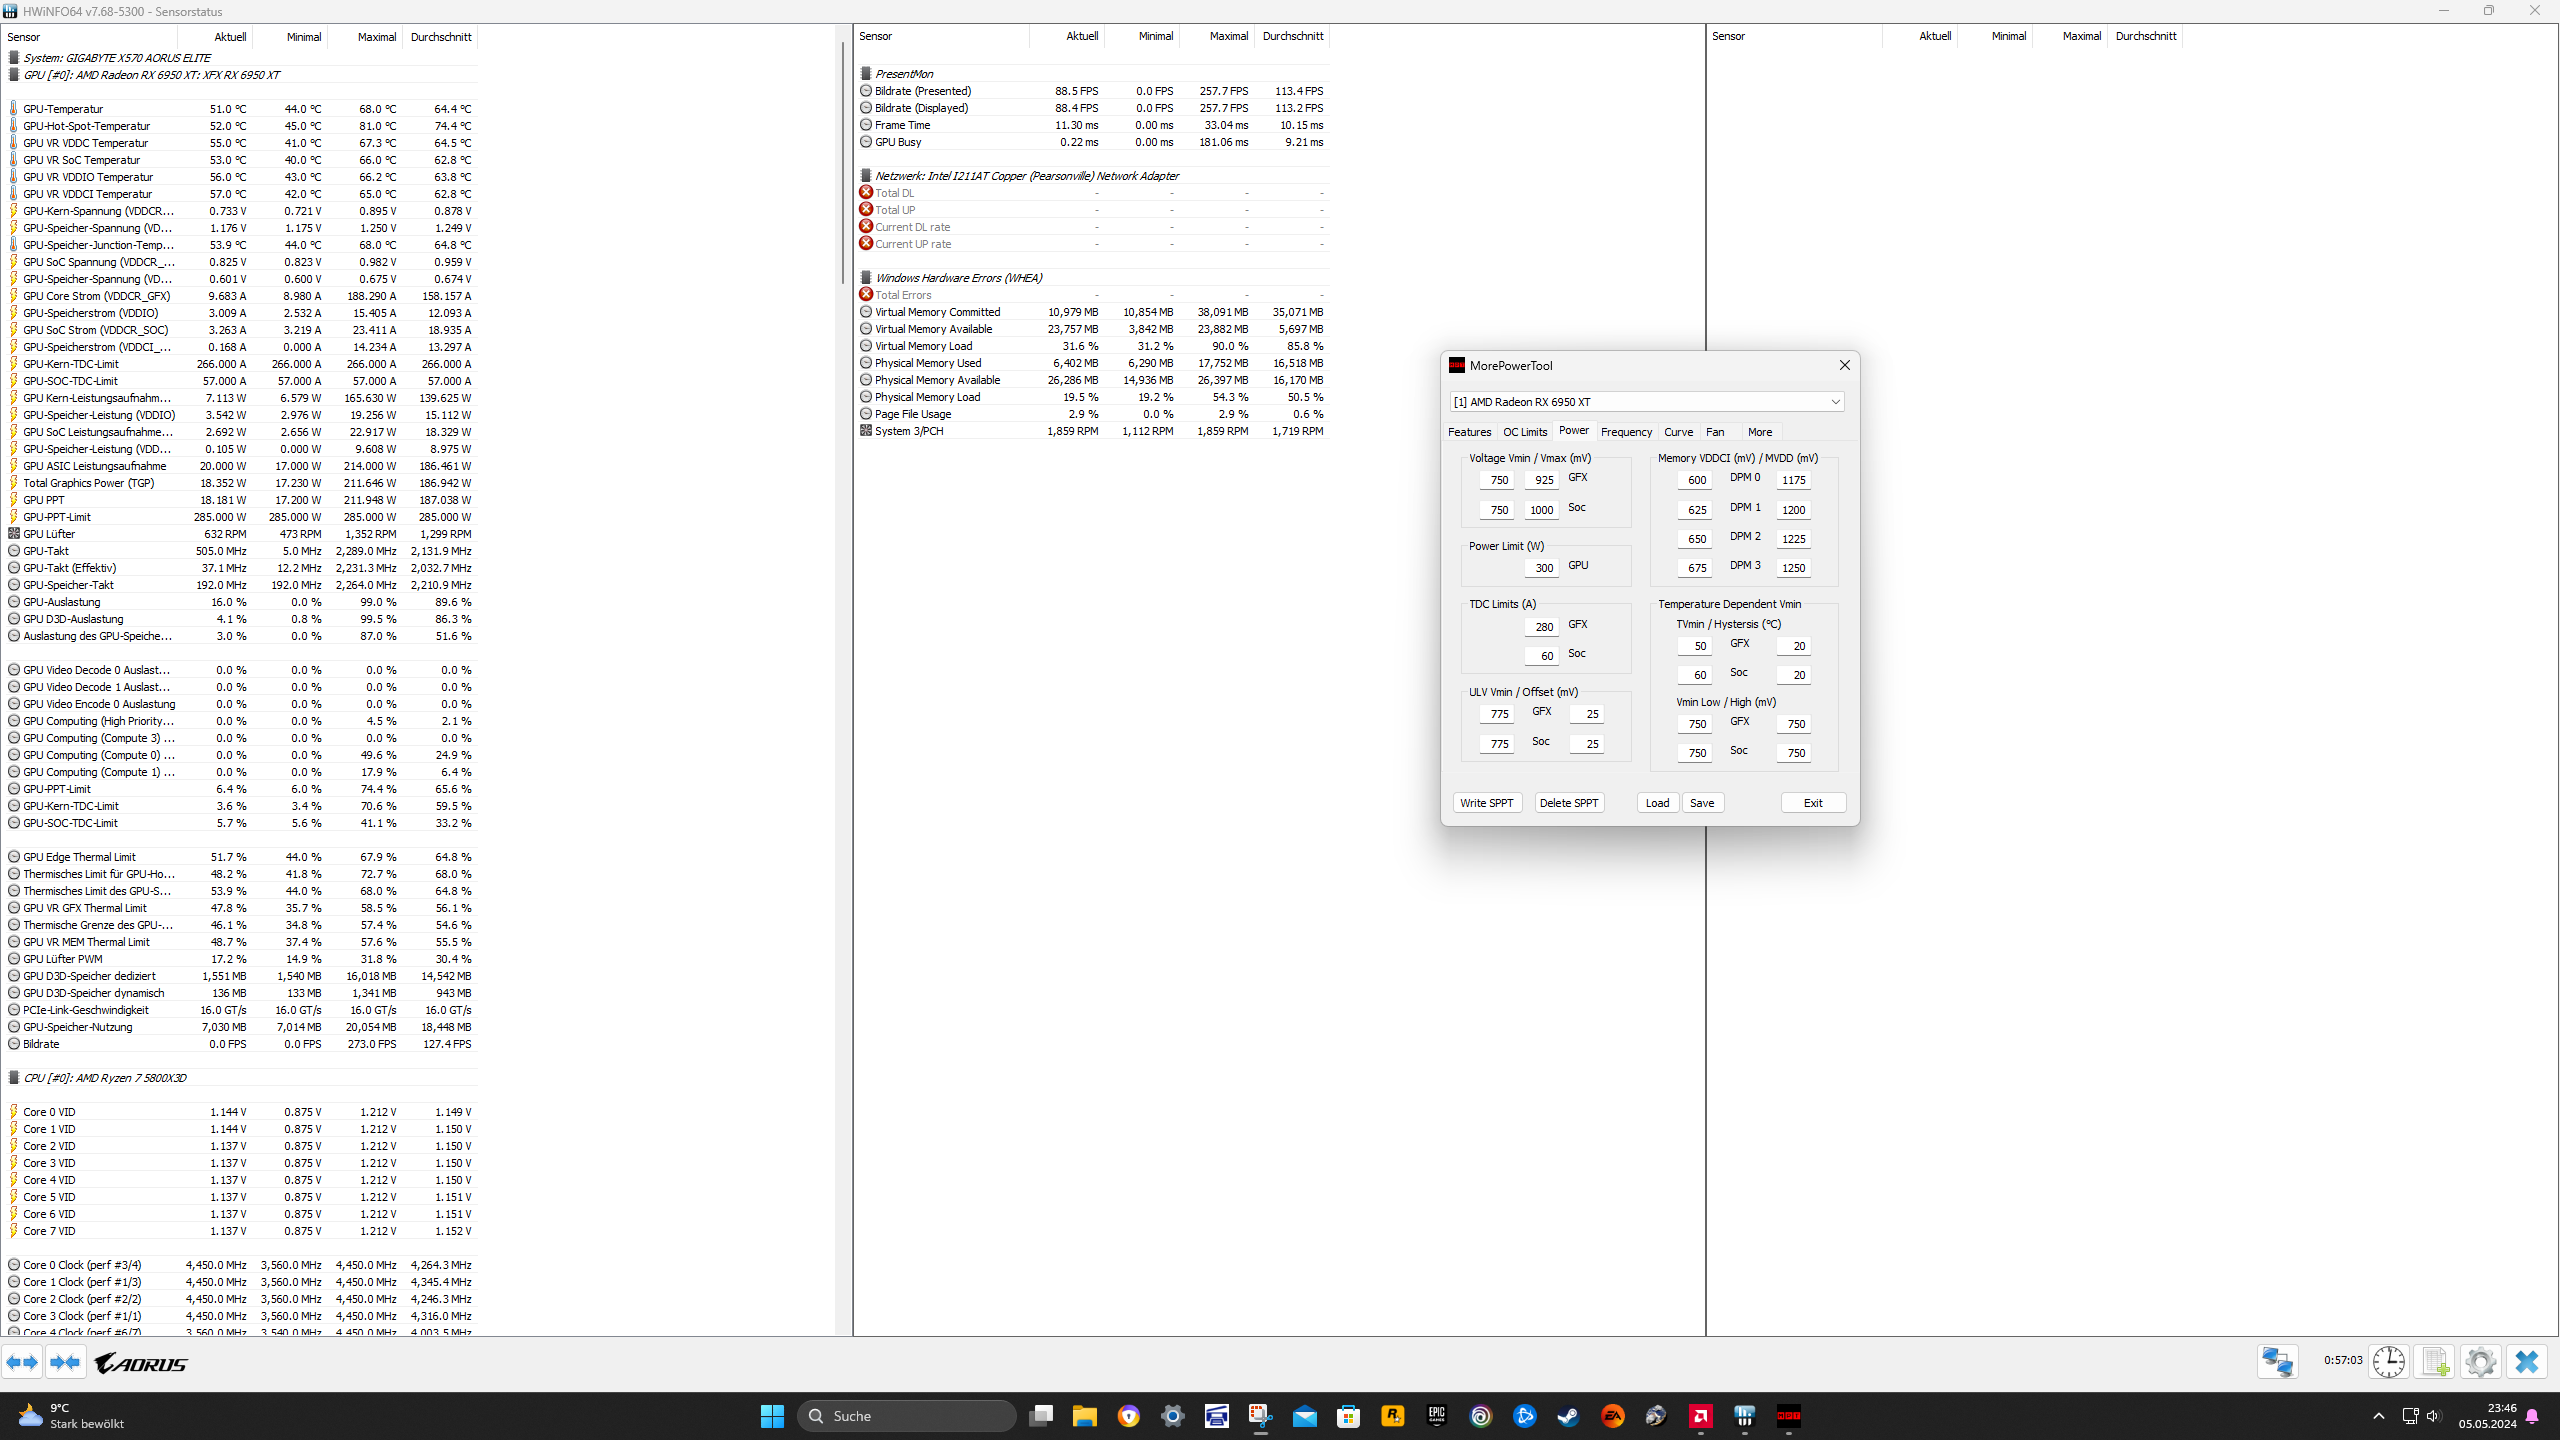2560x1440 pixels.
Task: Start logging with the sheet-plus icon
Action: 2435,1361
